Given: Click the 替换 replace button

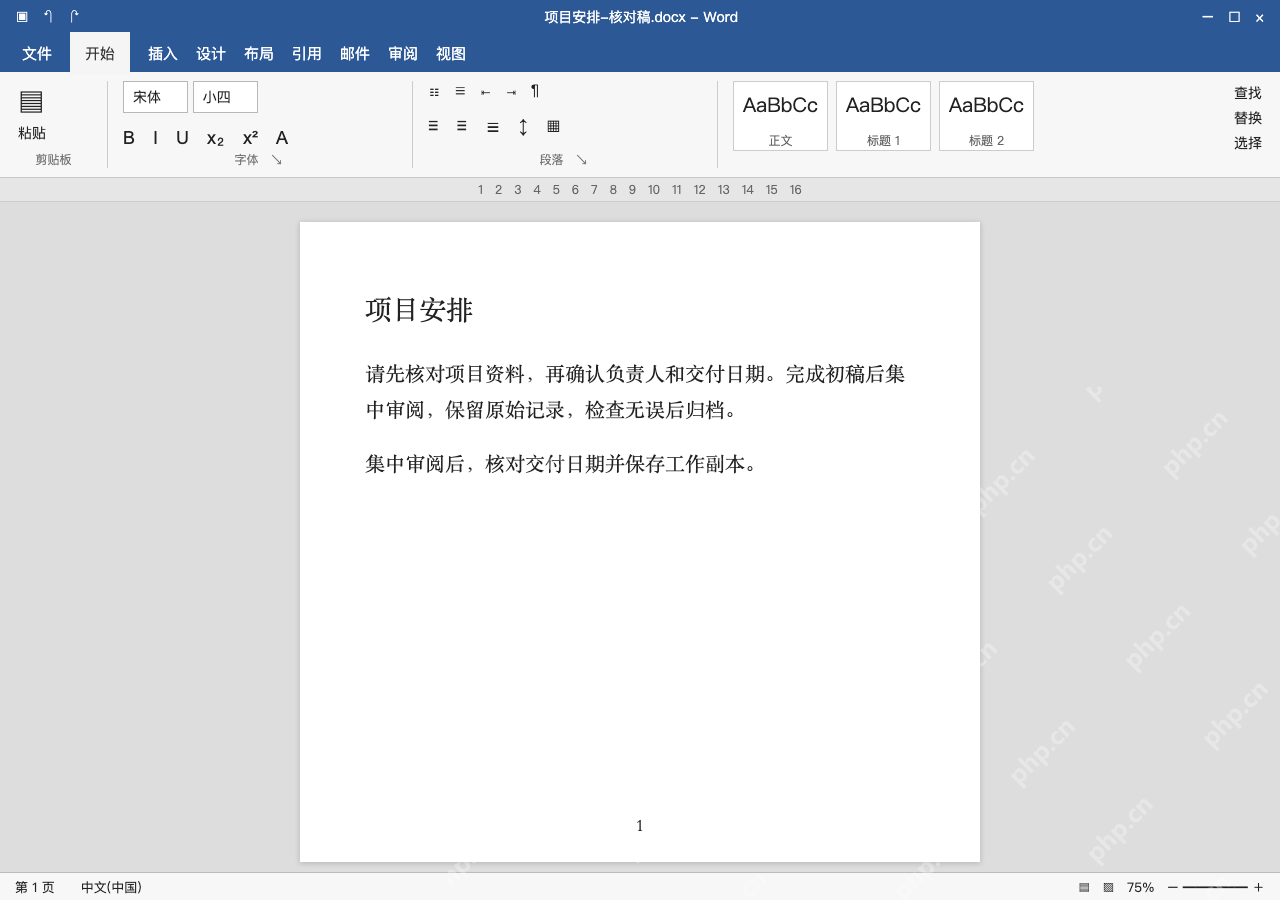Looking at the screenshot, I should (1248, 118).
